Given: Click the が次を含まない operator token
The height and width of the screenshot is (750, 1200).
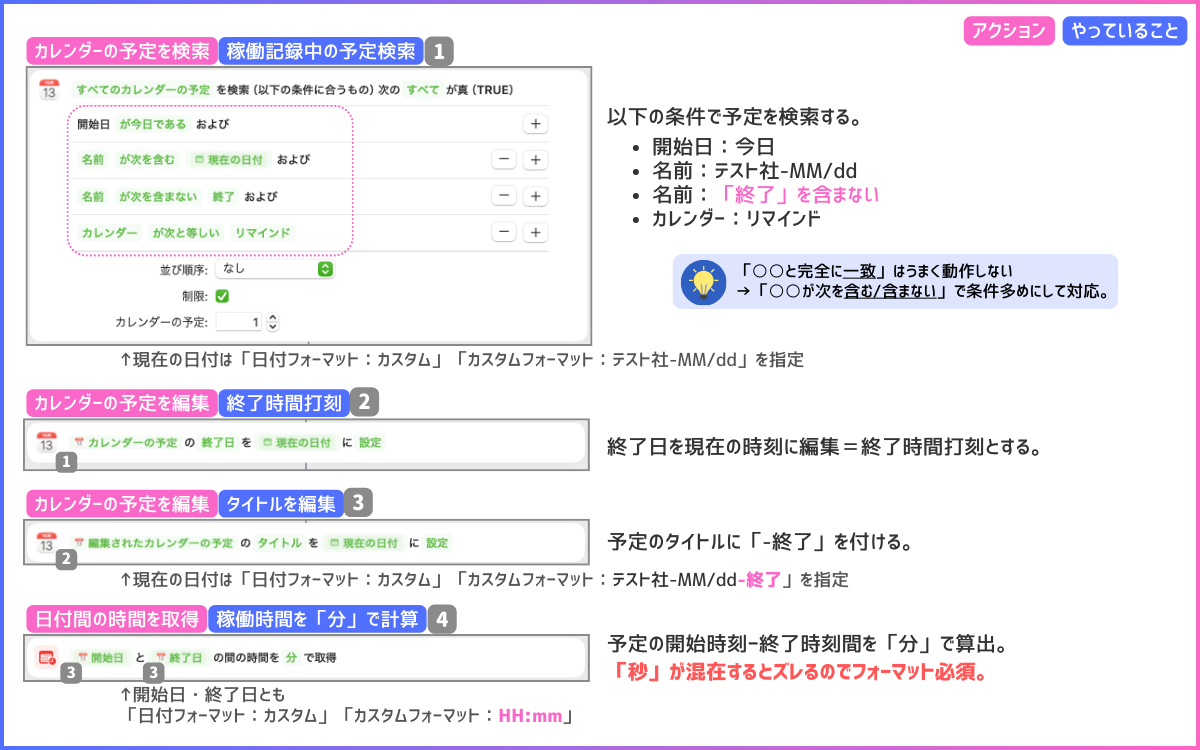Looking at the screenshot, I should pos(158,196).
